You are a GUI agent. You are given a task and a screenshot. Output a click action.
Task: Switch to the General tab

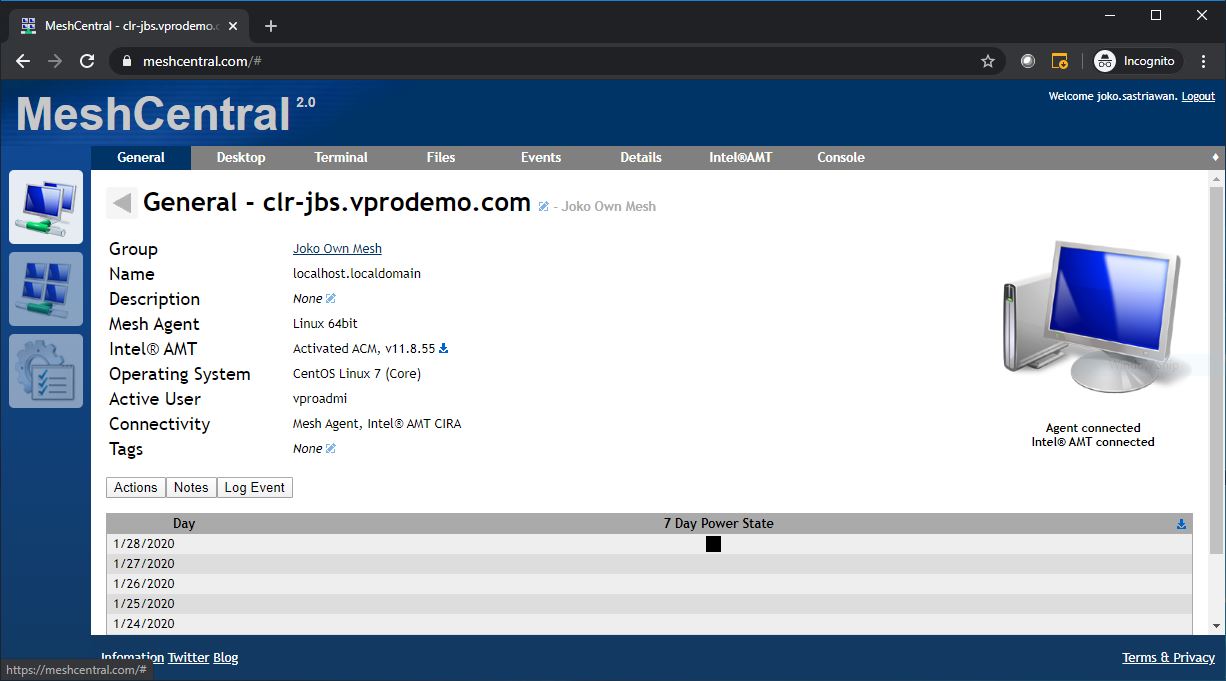pyautogui.click(x=141, y=157)
